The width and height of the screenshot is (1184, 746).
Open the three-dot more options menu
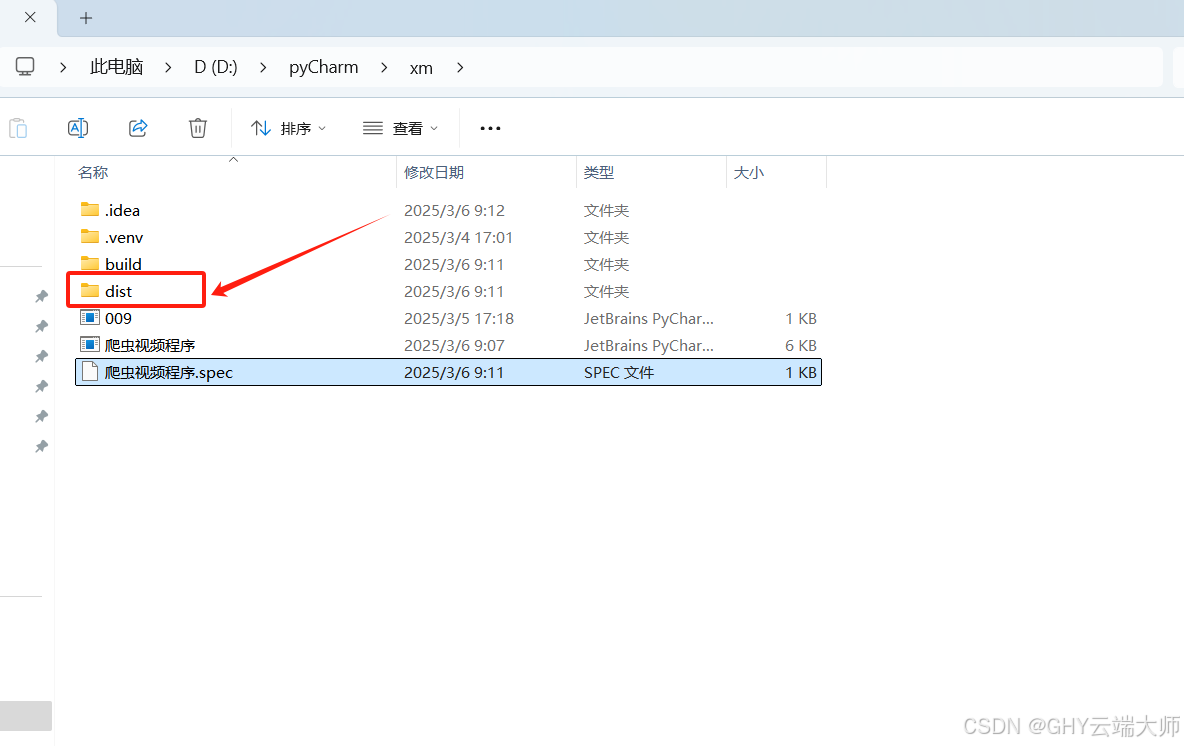coord(490,128)
